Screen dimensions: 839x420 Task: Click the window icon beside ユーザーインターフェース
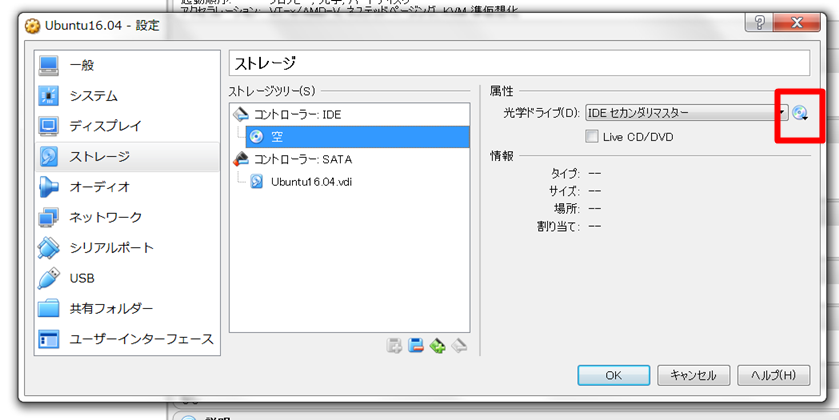(x=49, y=339)
